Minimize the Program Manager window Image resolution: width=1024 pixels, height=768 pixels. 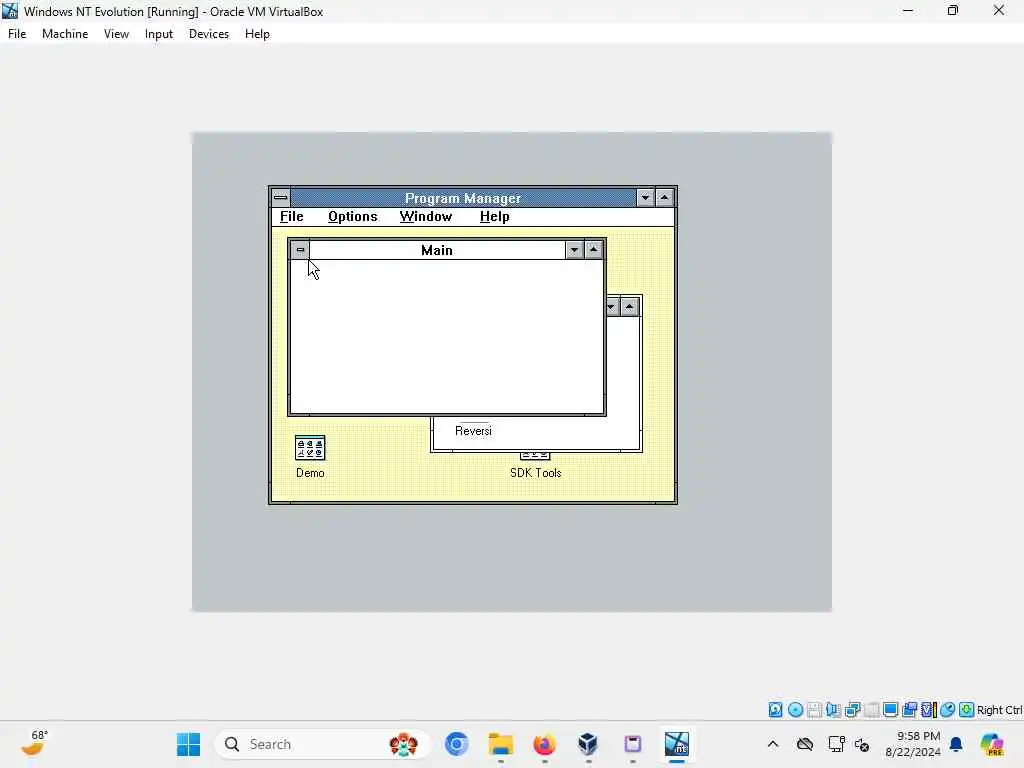click(645, 197)
